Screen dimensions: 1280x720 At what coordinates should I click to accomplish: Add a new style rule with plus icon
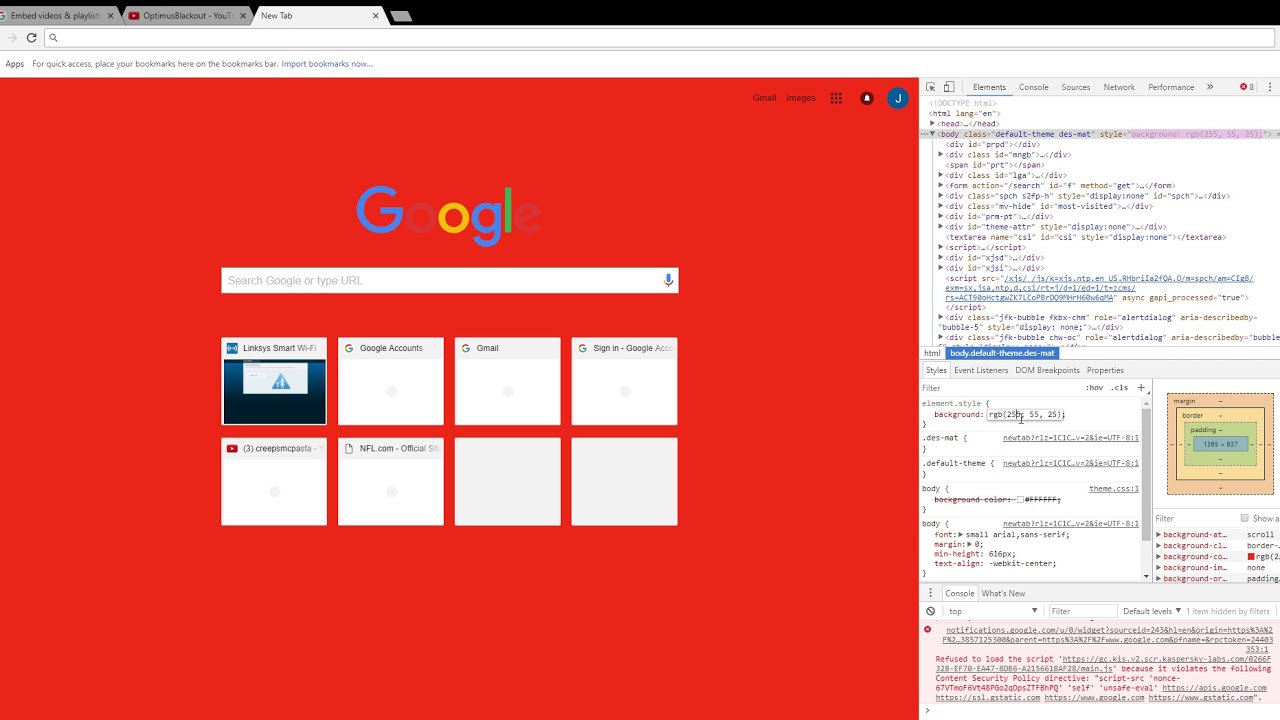(1140, 387)
